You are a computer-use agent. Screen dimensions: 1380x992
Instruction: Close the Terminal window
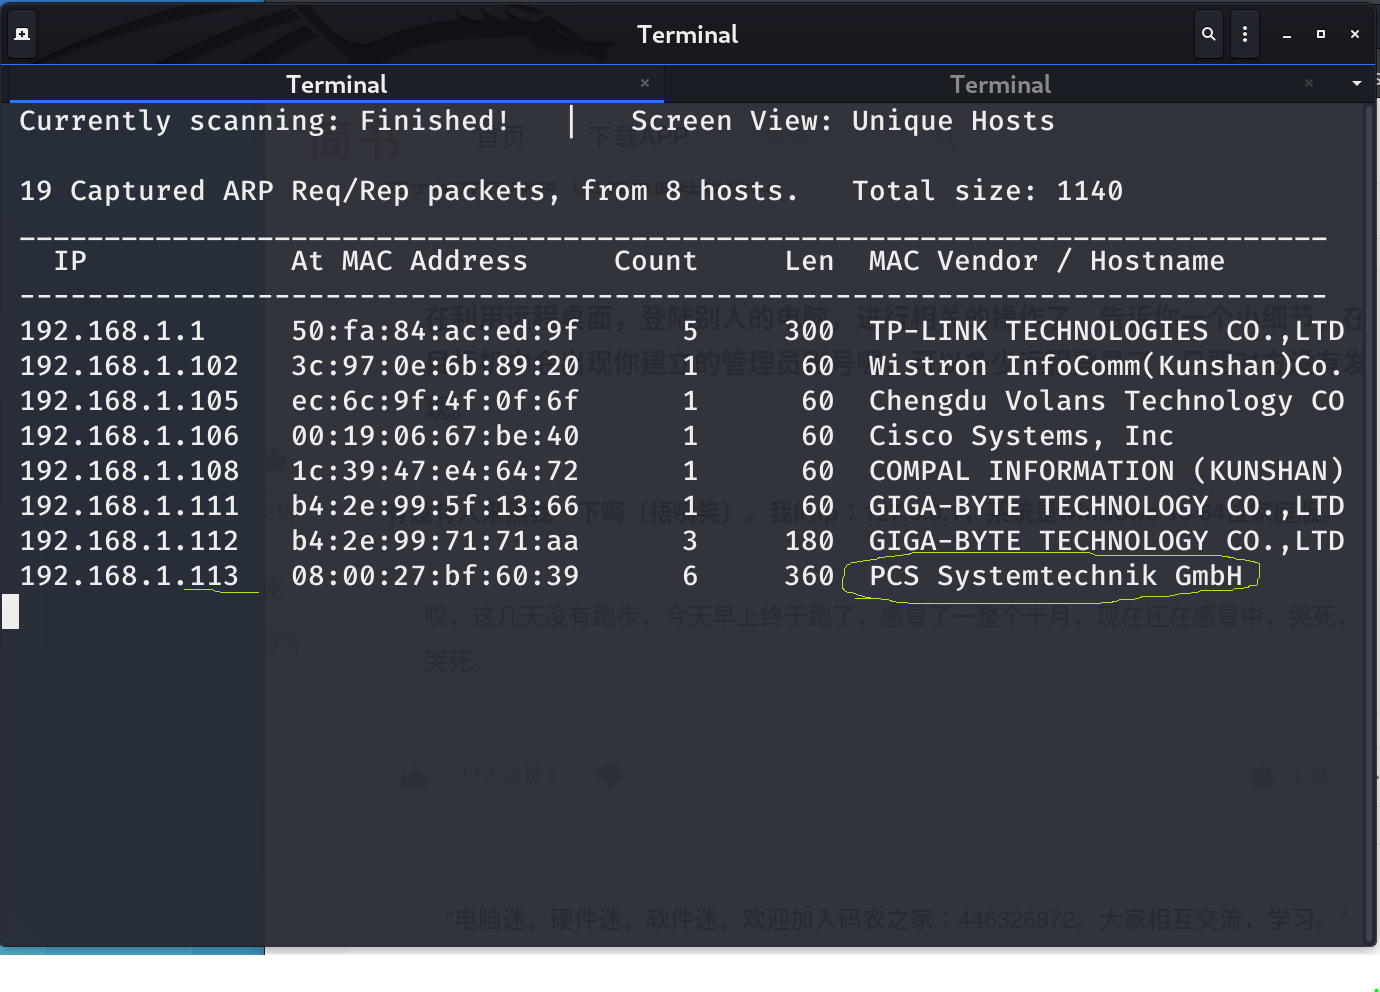point(1355,34)
